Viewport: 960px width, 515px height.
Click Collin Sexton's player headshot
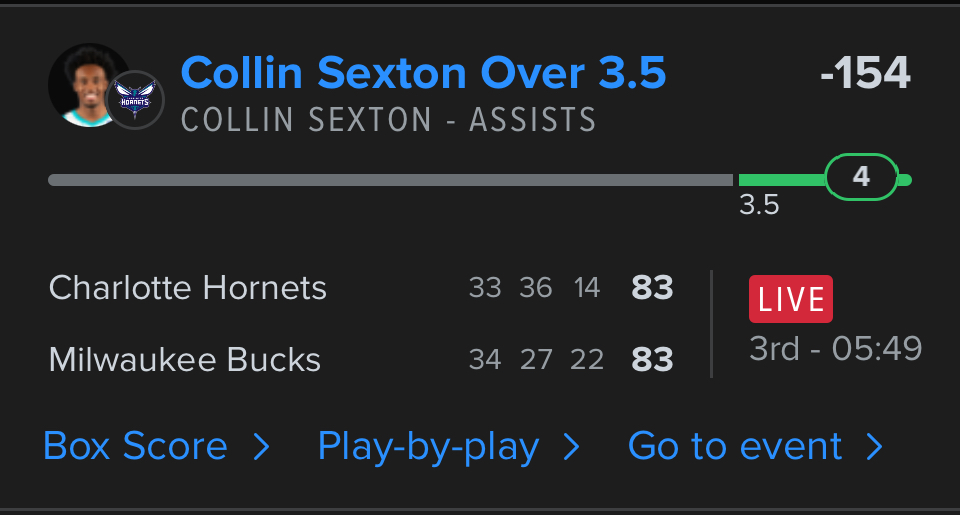[x=82, y=83]
